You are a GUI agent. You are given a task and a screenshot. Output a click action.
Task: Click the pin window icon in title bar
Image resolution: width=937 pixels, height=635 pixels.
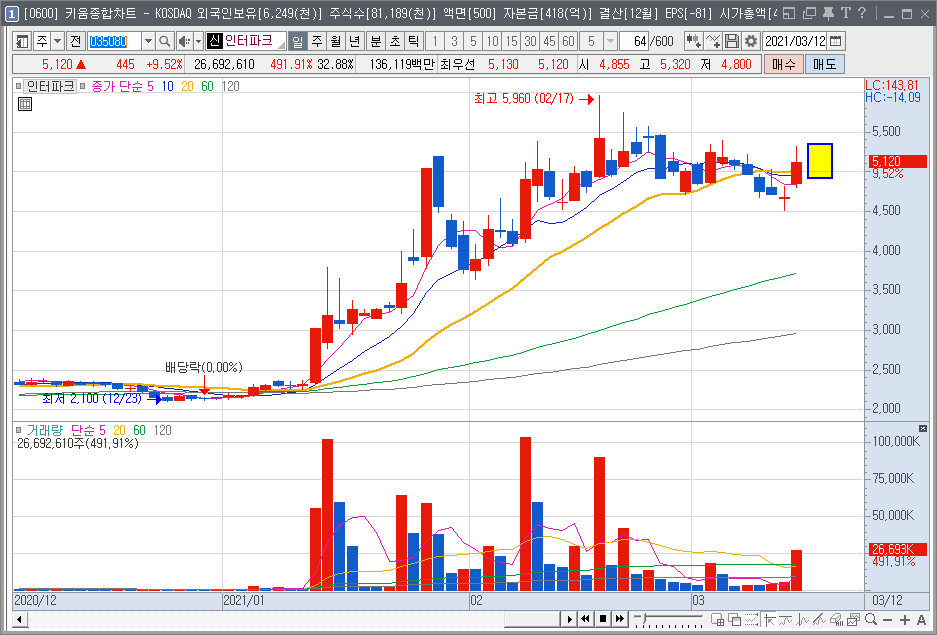coord(828,13)
